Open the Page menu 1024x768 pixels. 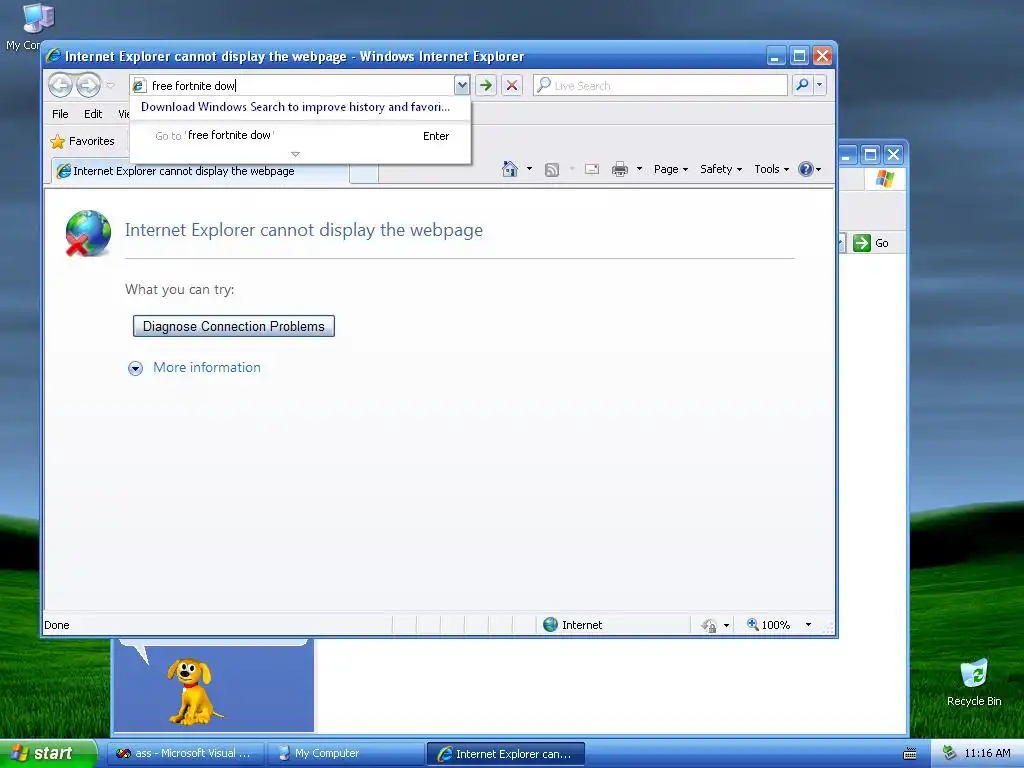coord(671,169)
